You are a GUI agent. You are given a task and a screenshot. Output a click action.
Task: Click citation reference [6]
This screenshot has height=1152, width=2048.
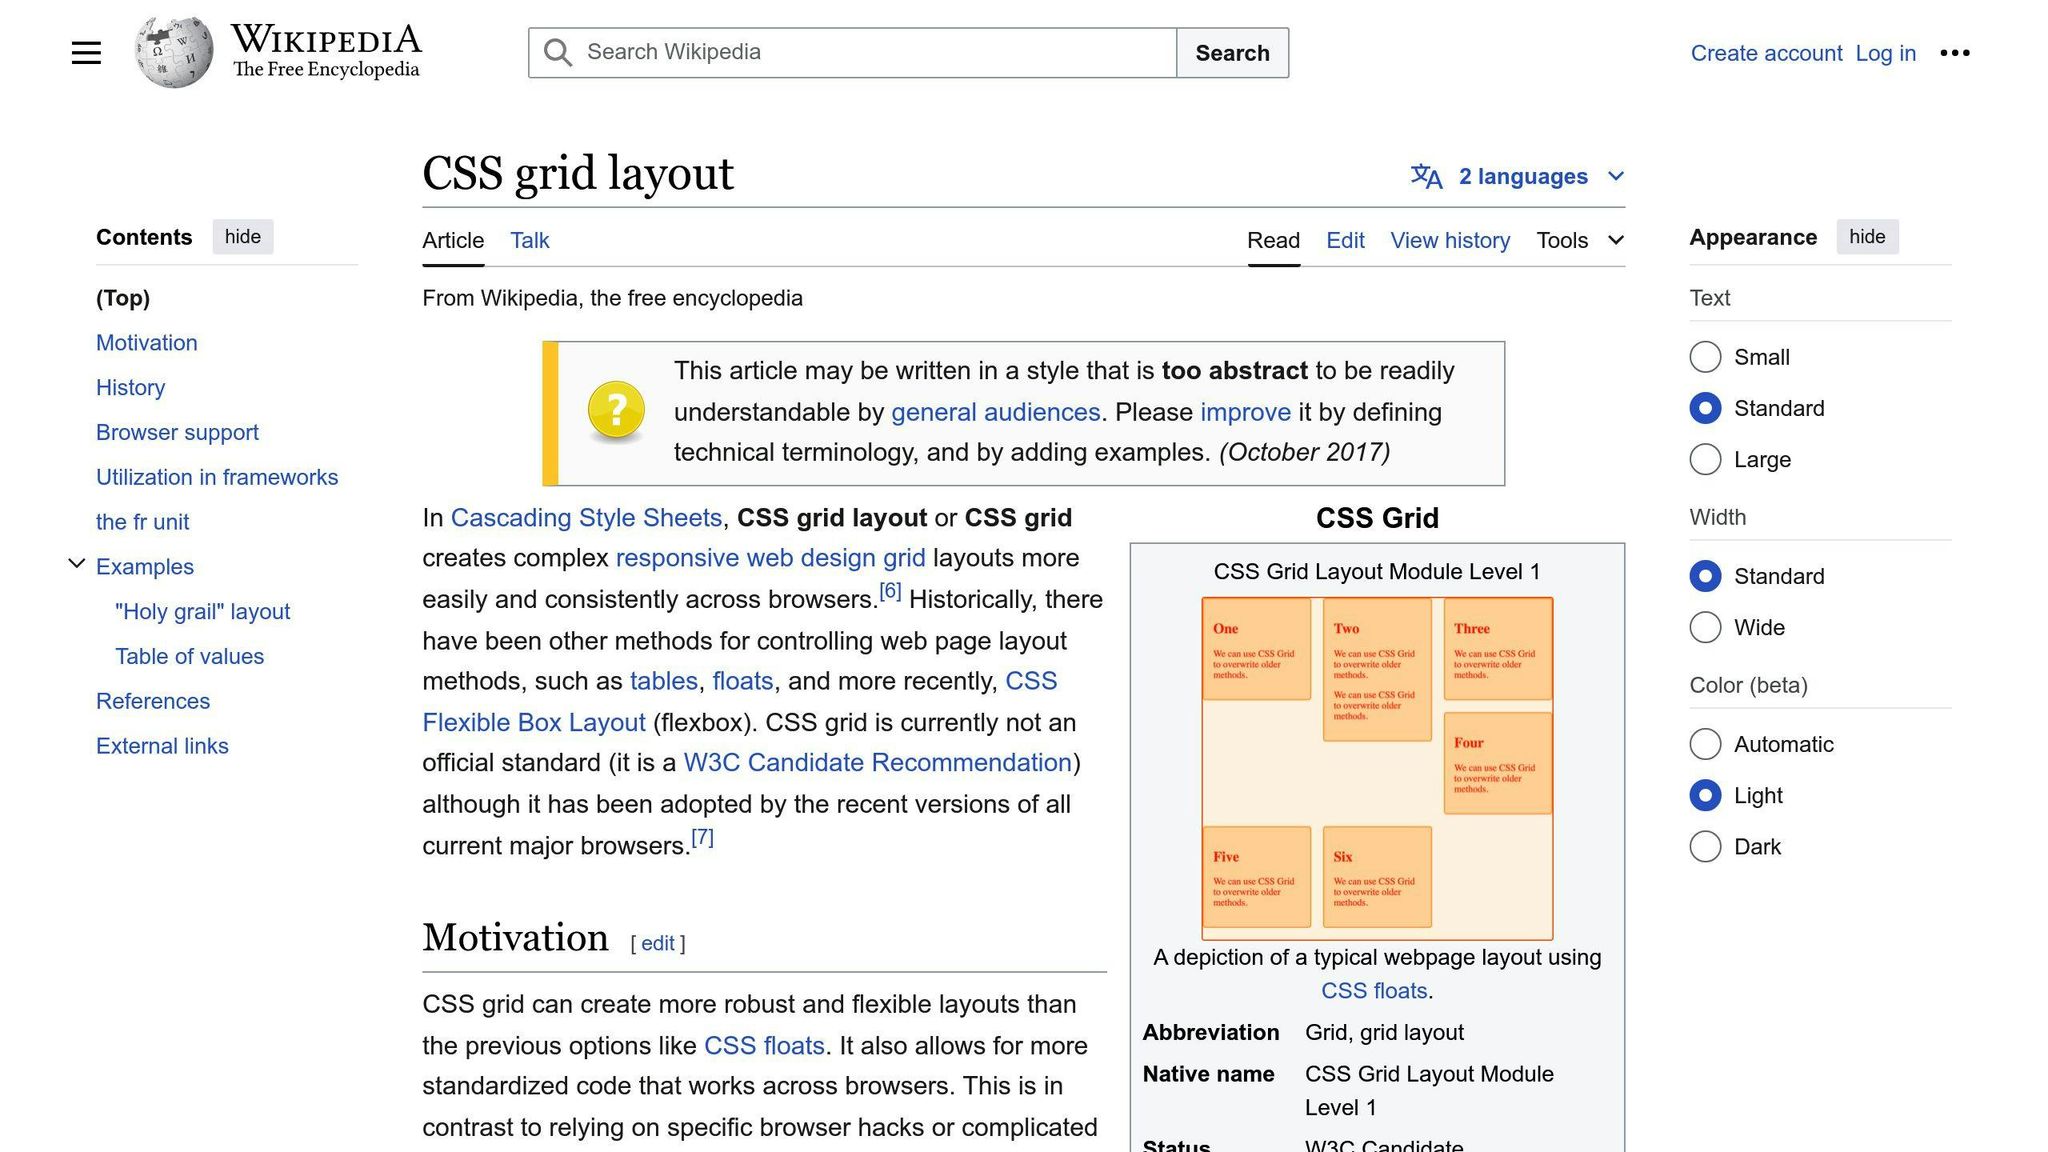pyautogui.click(x=890, y=592)
